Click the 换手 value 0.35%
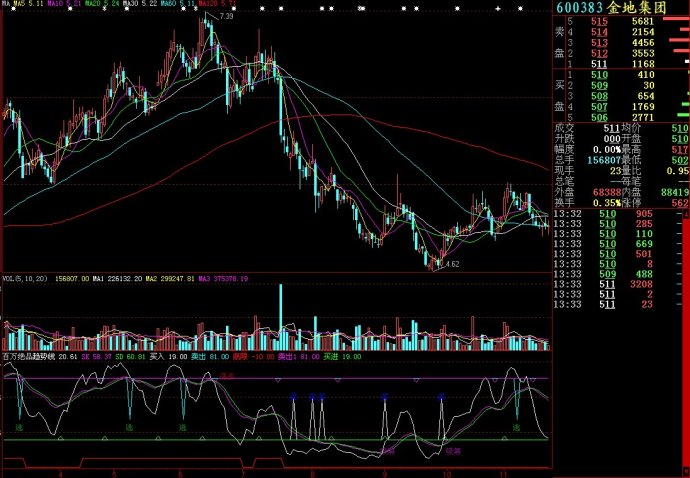 click(x=607, y=203)
